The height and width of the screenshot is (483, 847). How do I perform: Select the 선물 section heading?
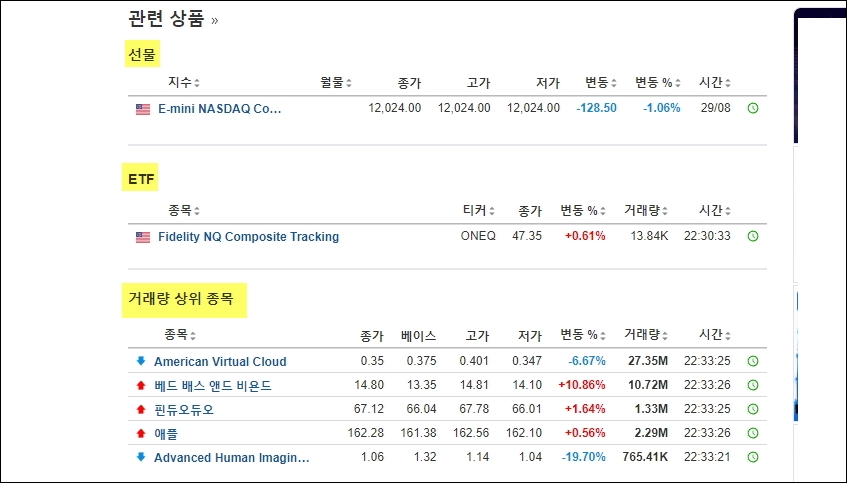(142, 54)
